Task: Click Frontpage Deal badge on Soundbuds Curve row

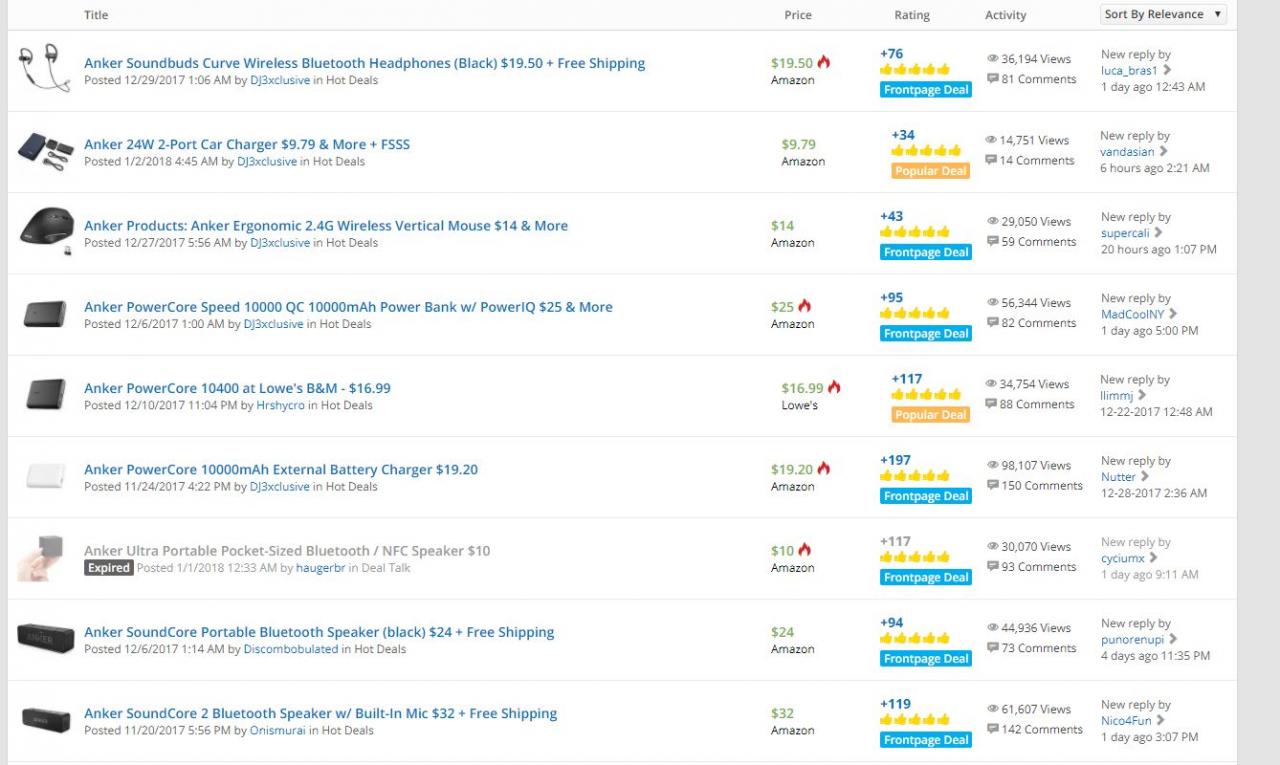Action: (926, 90)
